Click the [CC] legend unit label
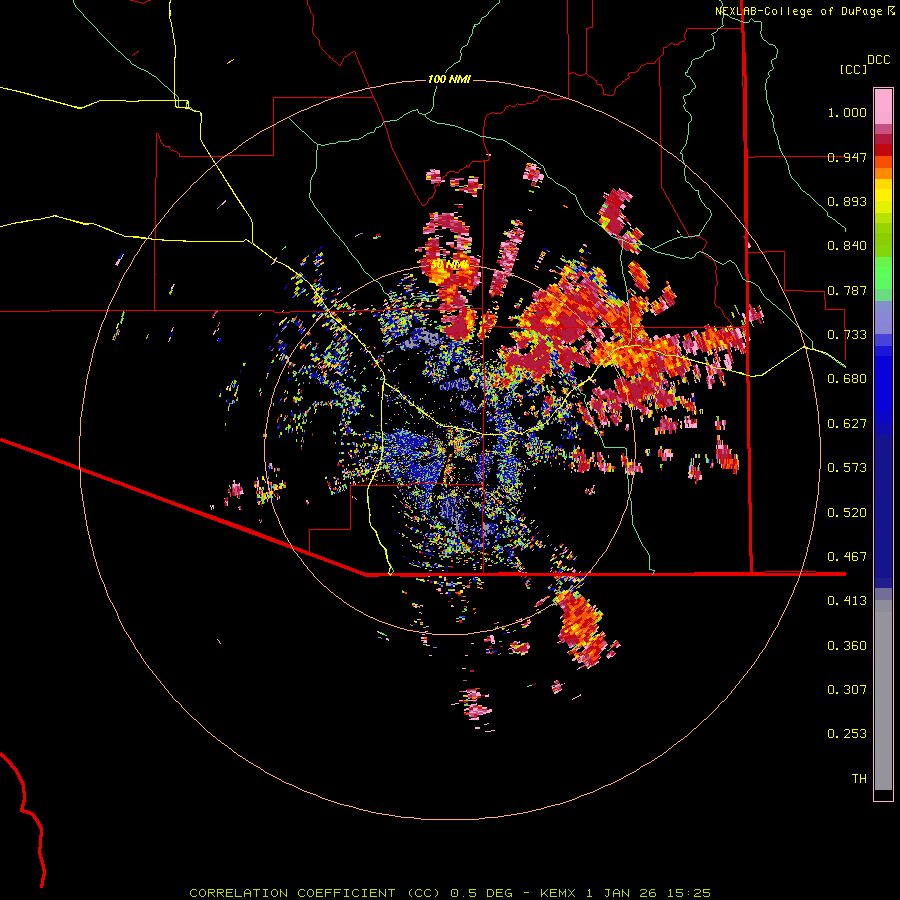The height and width of the screenshot is (900, 900). coord(853,69)
